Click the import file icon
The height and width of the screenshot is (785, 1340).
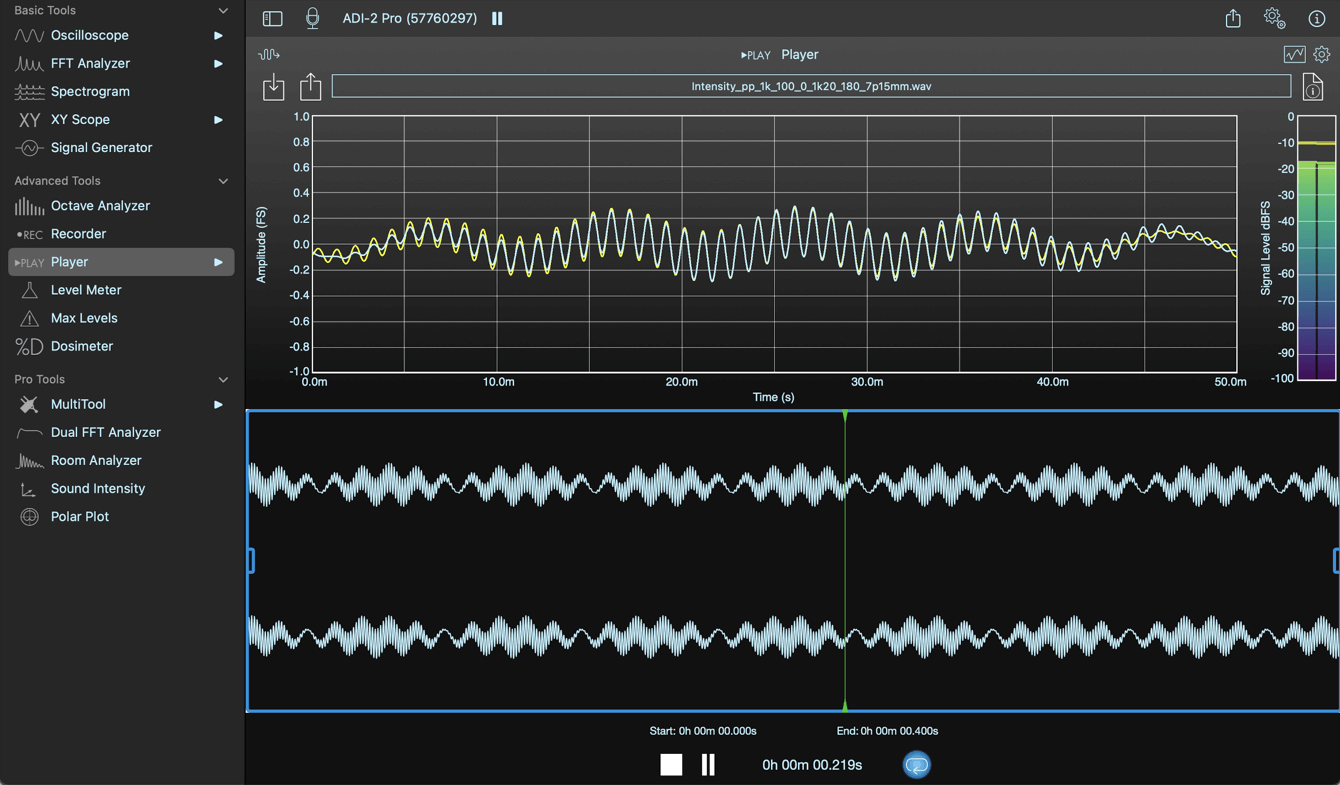(x=273, y=87)
